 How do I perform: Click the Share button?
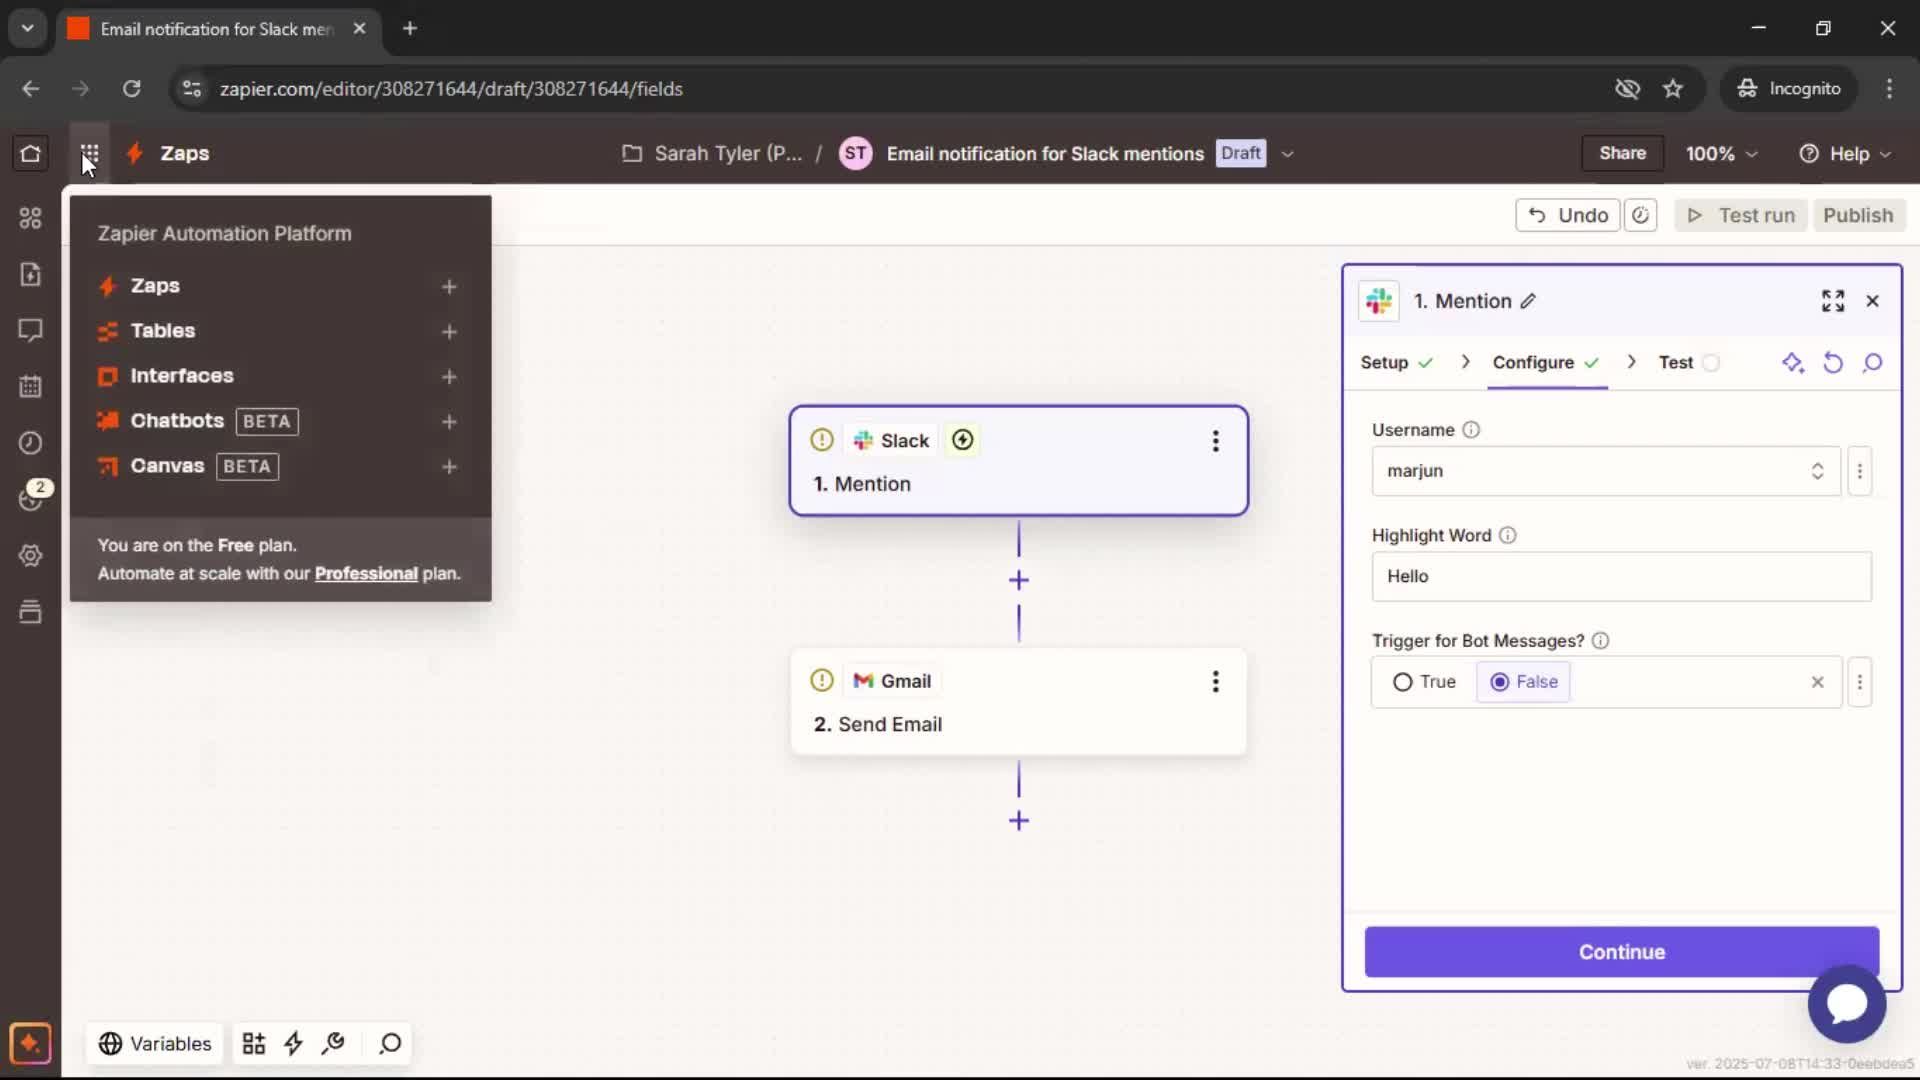[x=1622, y=153]
